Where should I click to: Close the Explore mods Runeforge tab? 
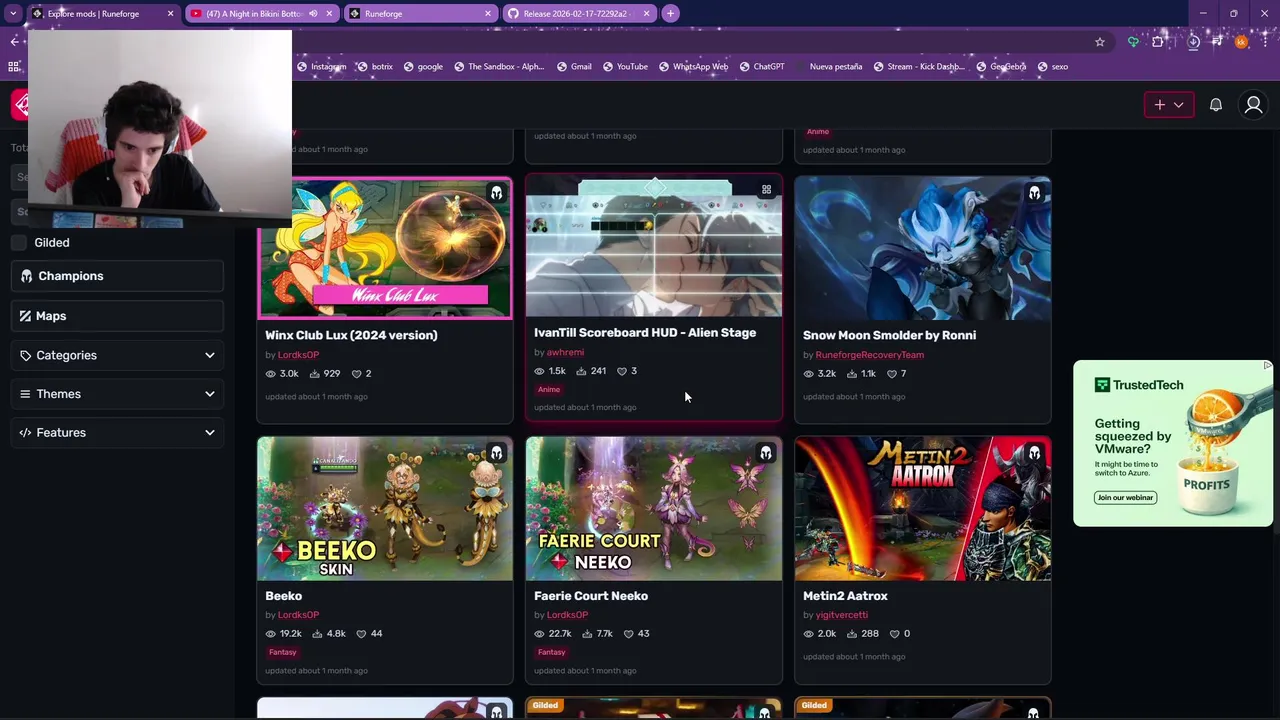tap(170, 14)
